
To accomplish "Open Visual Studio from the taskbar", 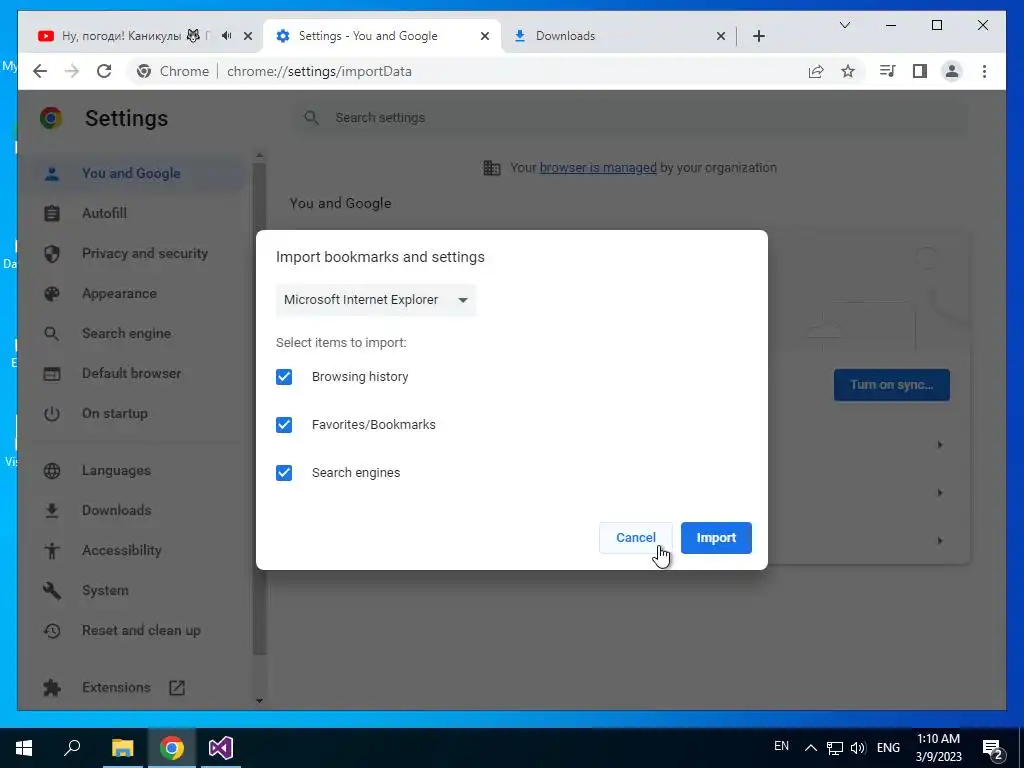I will tap(221, 748).
